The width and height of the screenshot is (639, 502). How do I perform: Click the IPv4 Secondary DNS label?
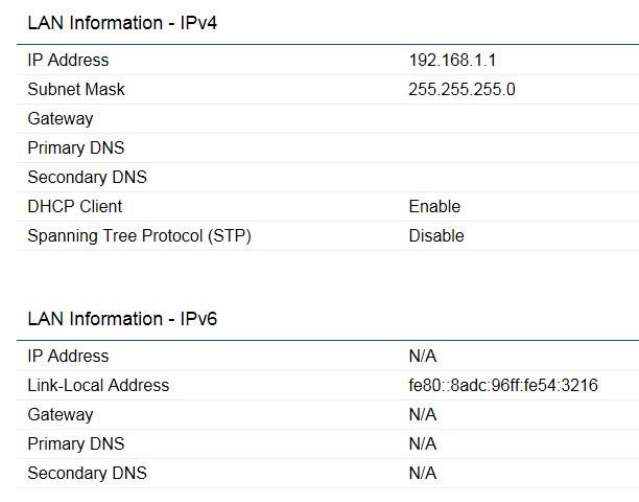pos(87,177)
